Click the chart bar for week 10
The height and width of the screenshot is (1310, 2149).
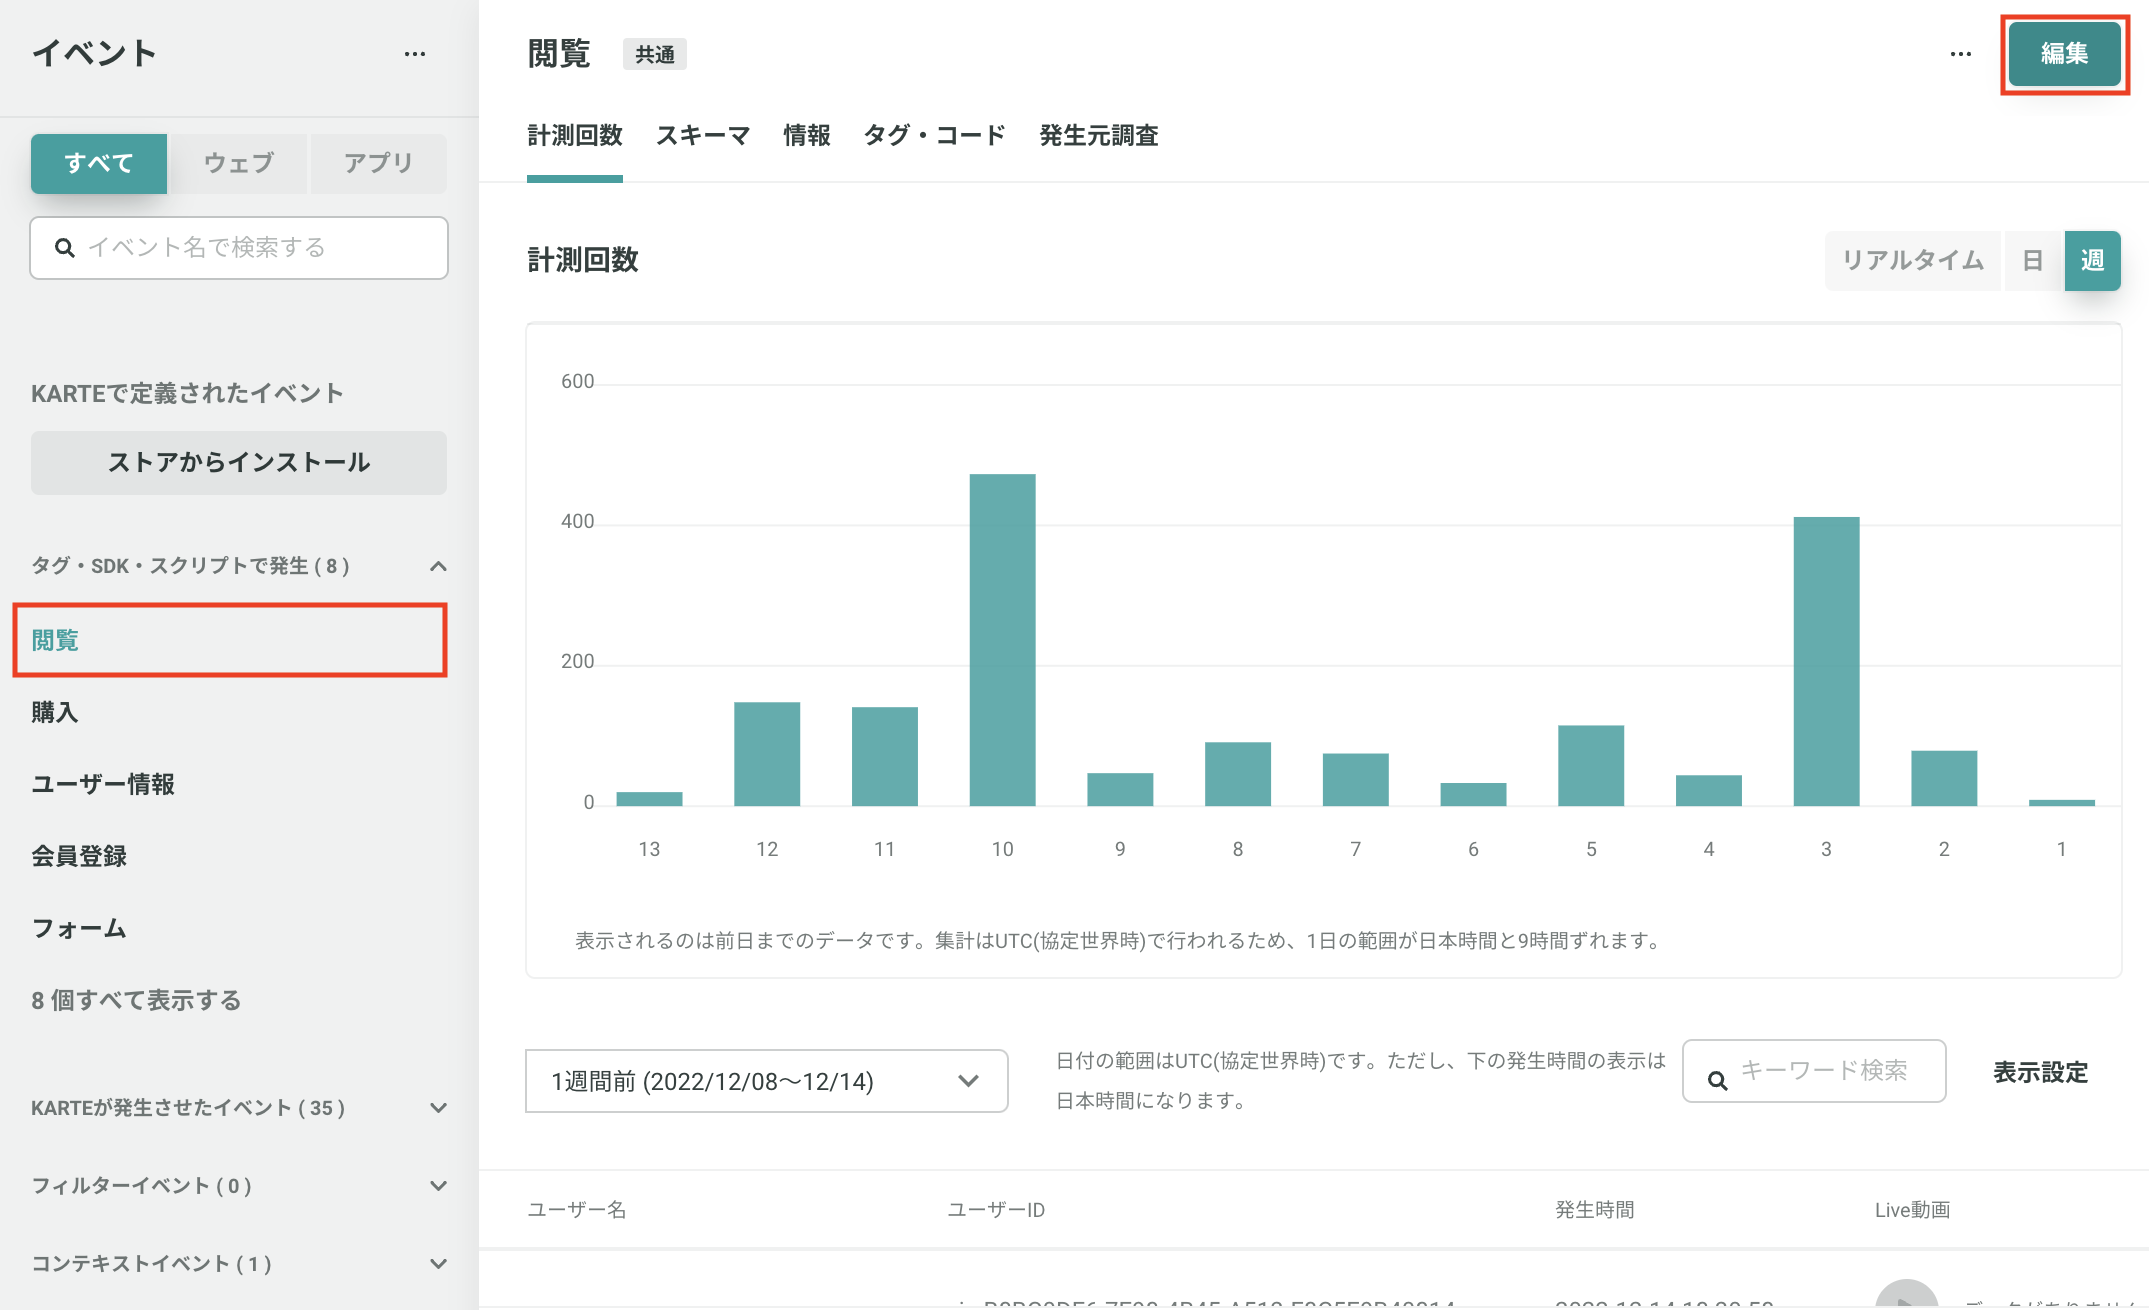(1002, 640)
